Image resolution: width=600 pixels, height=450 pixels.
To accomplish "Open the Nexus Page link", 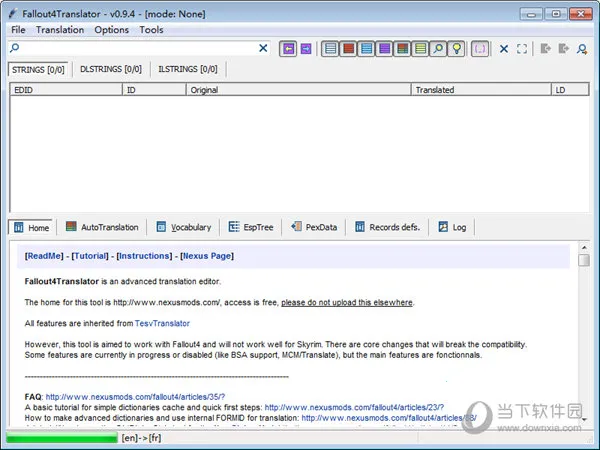I will (x=207, y=256).
